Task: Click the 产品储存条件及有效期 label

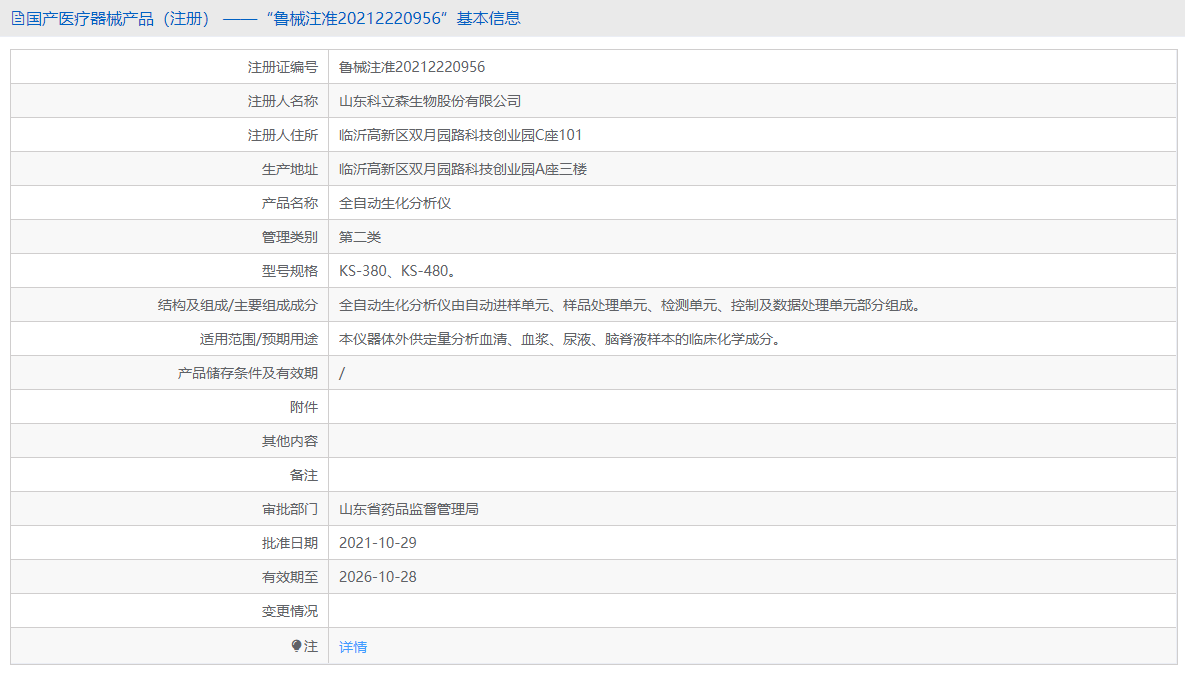Action: point(248,373)
